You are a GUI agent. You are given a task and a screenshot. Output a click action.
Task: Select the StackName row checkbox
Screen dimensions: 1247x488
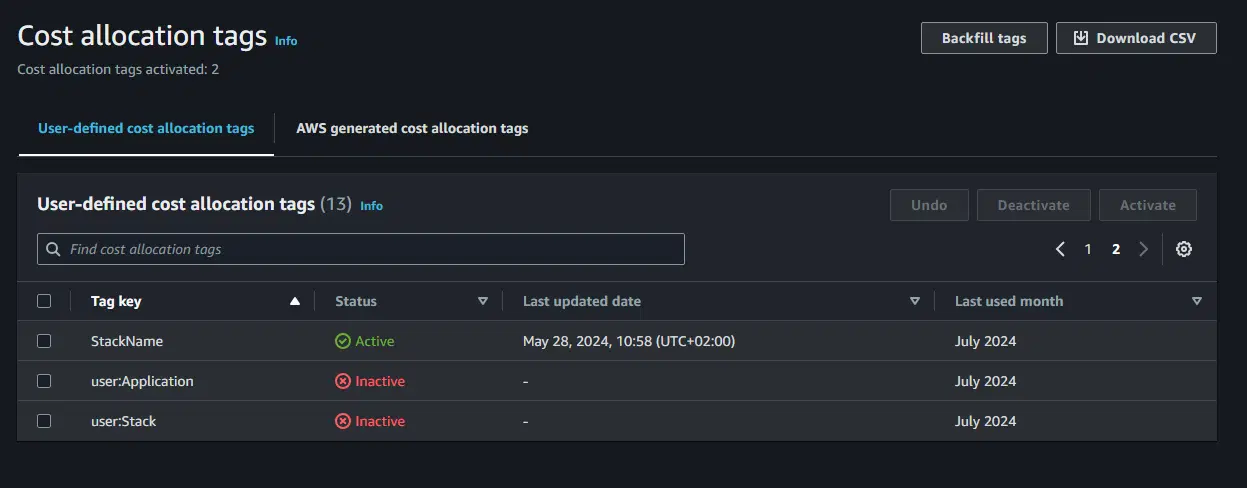pos(44,341)
